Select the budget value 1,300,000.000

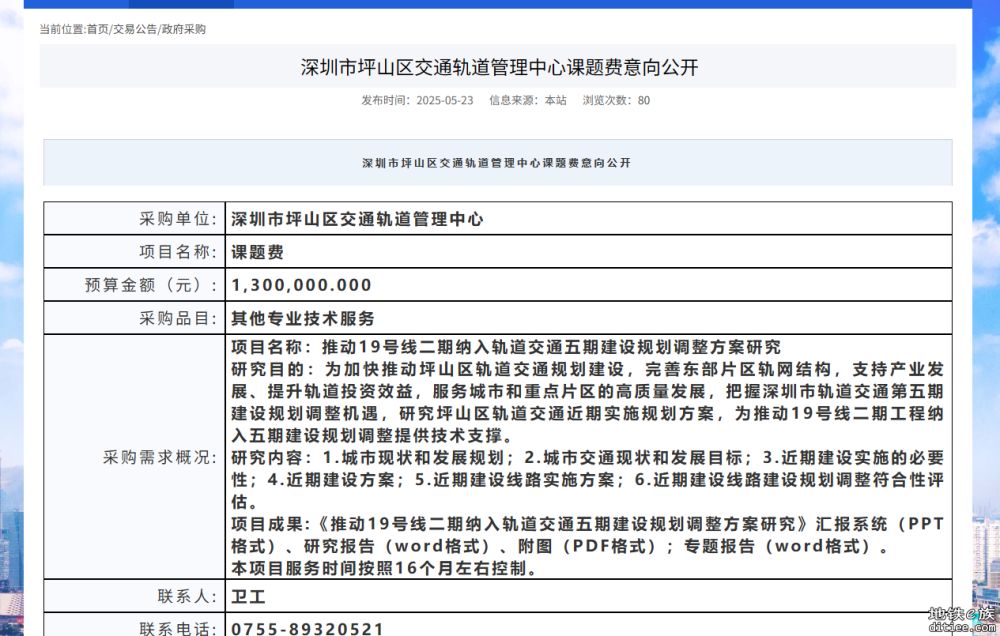coord(301,285)
